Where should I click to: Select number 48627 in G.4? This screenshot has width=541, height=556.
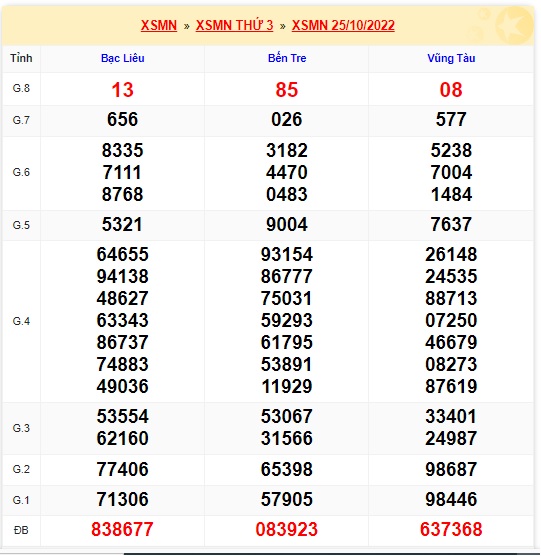(123, 298)
